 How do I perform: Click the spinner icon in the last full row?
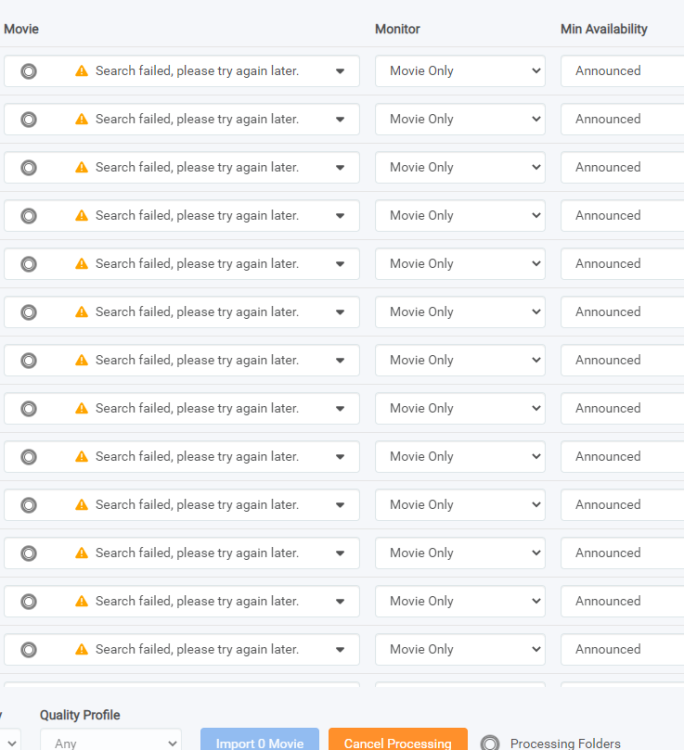click(x=29, y=650)
